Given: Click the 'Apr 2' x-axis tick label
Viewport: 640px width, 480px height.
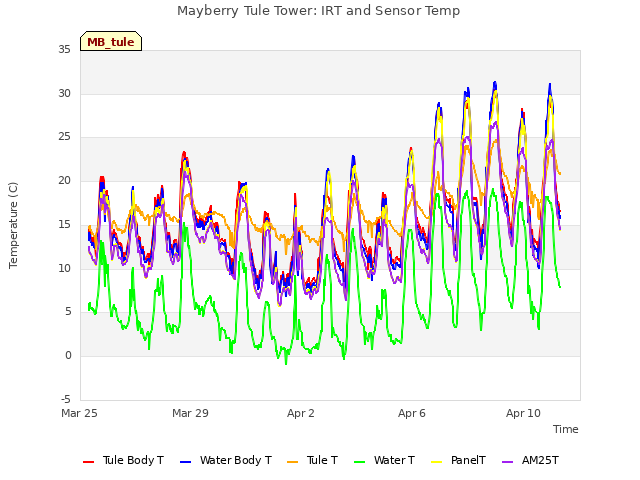Looking at the screenshot, I should coord(301,413).
